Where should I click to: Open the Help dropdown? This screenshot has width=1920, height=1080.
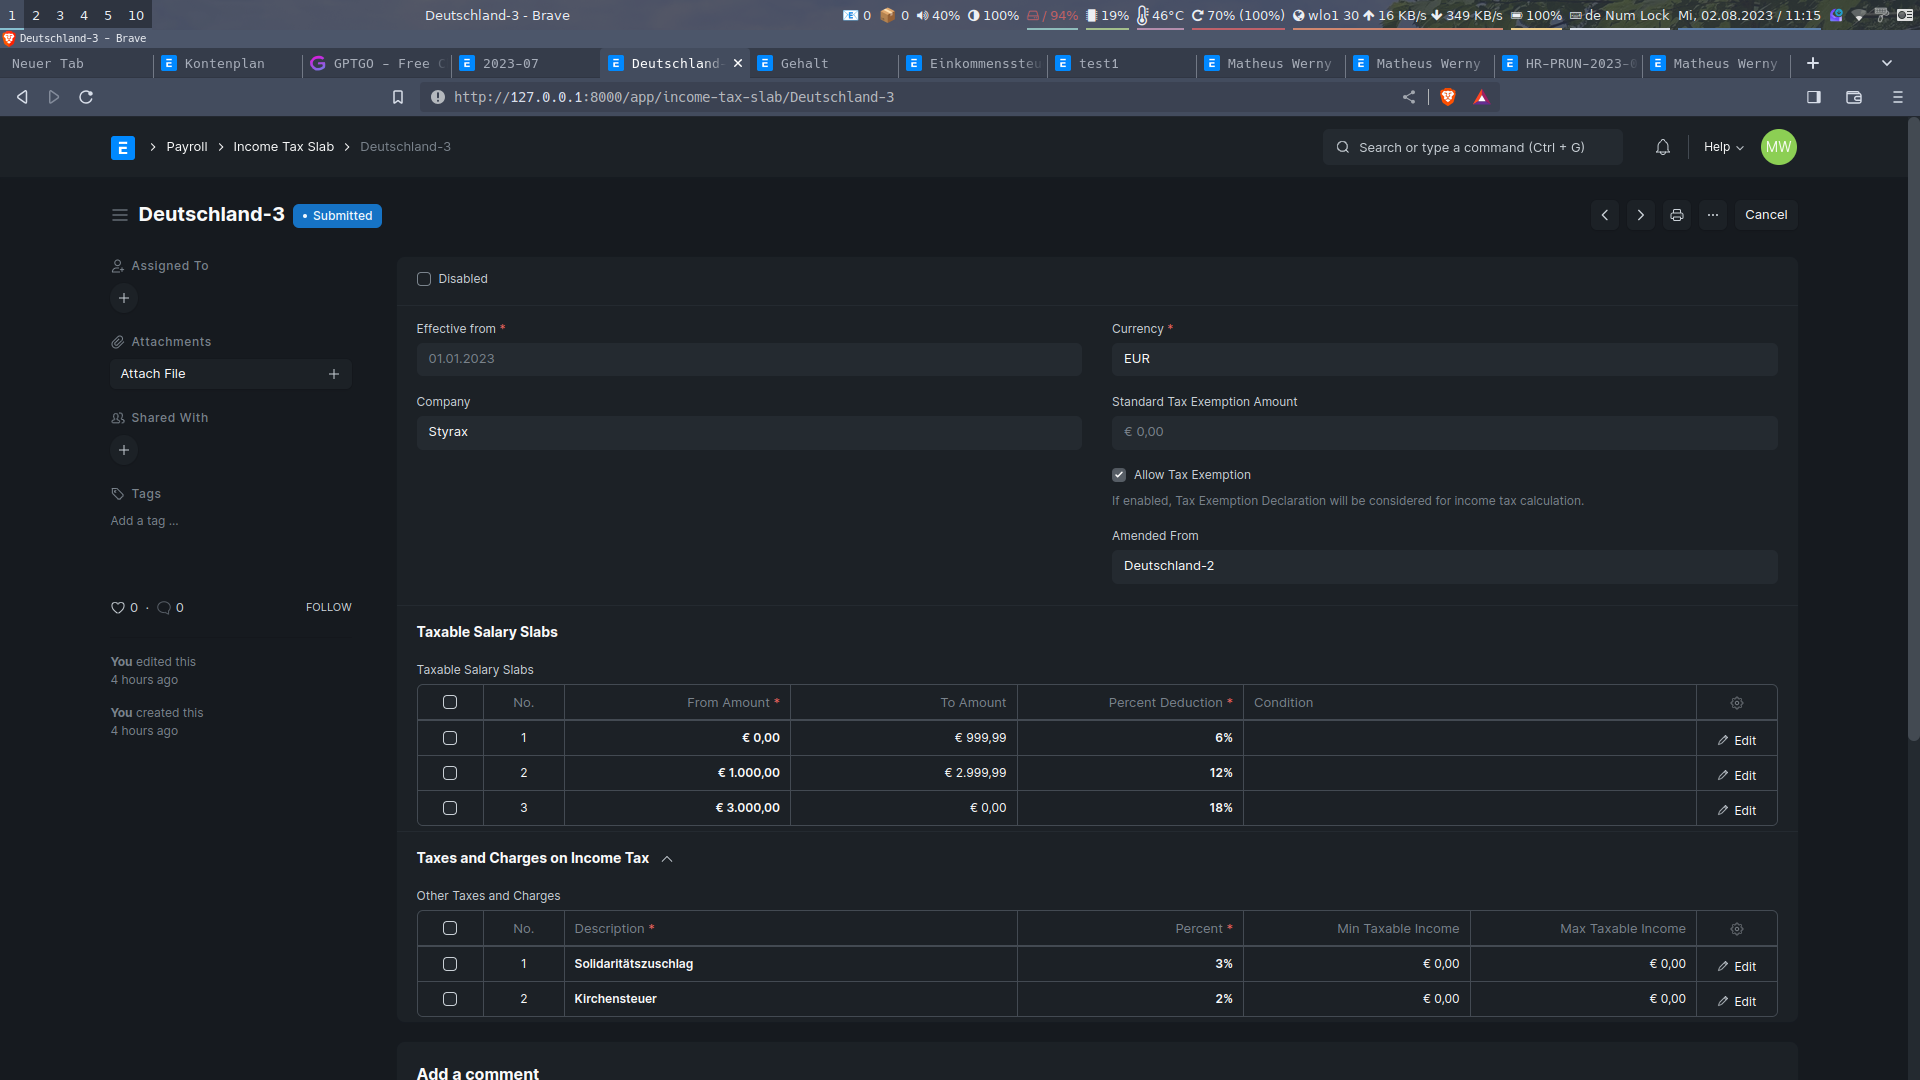[x=1722, y=147]
